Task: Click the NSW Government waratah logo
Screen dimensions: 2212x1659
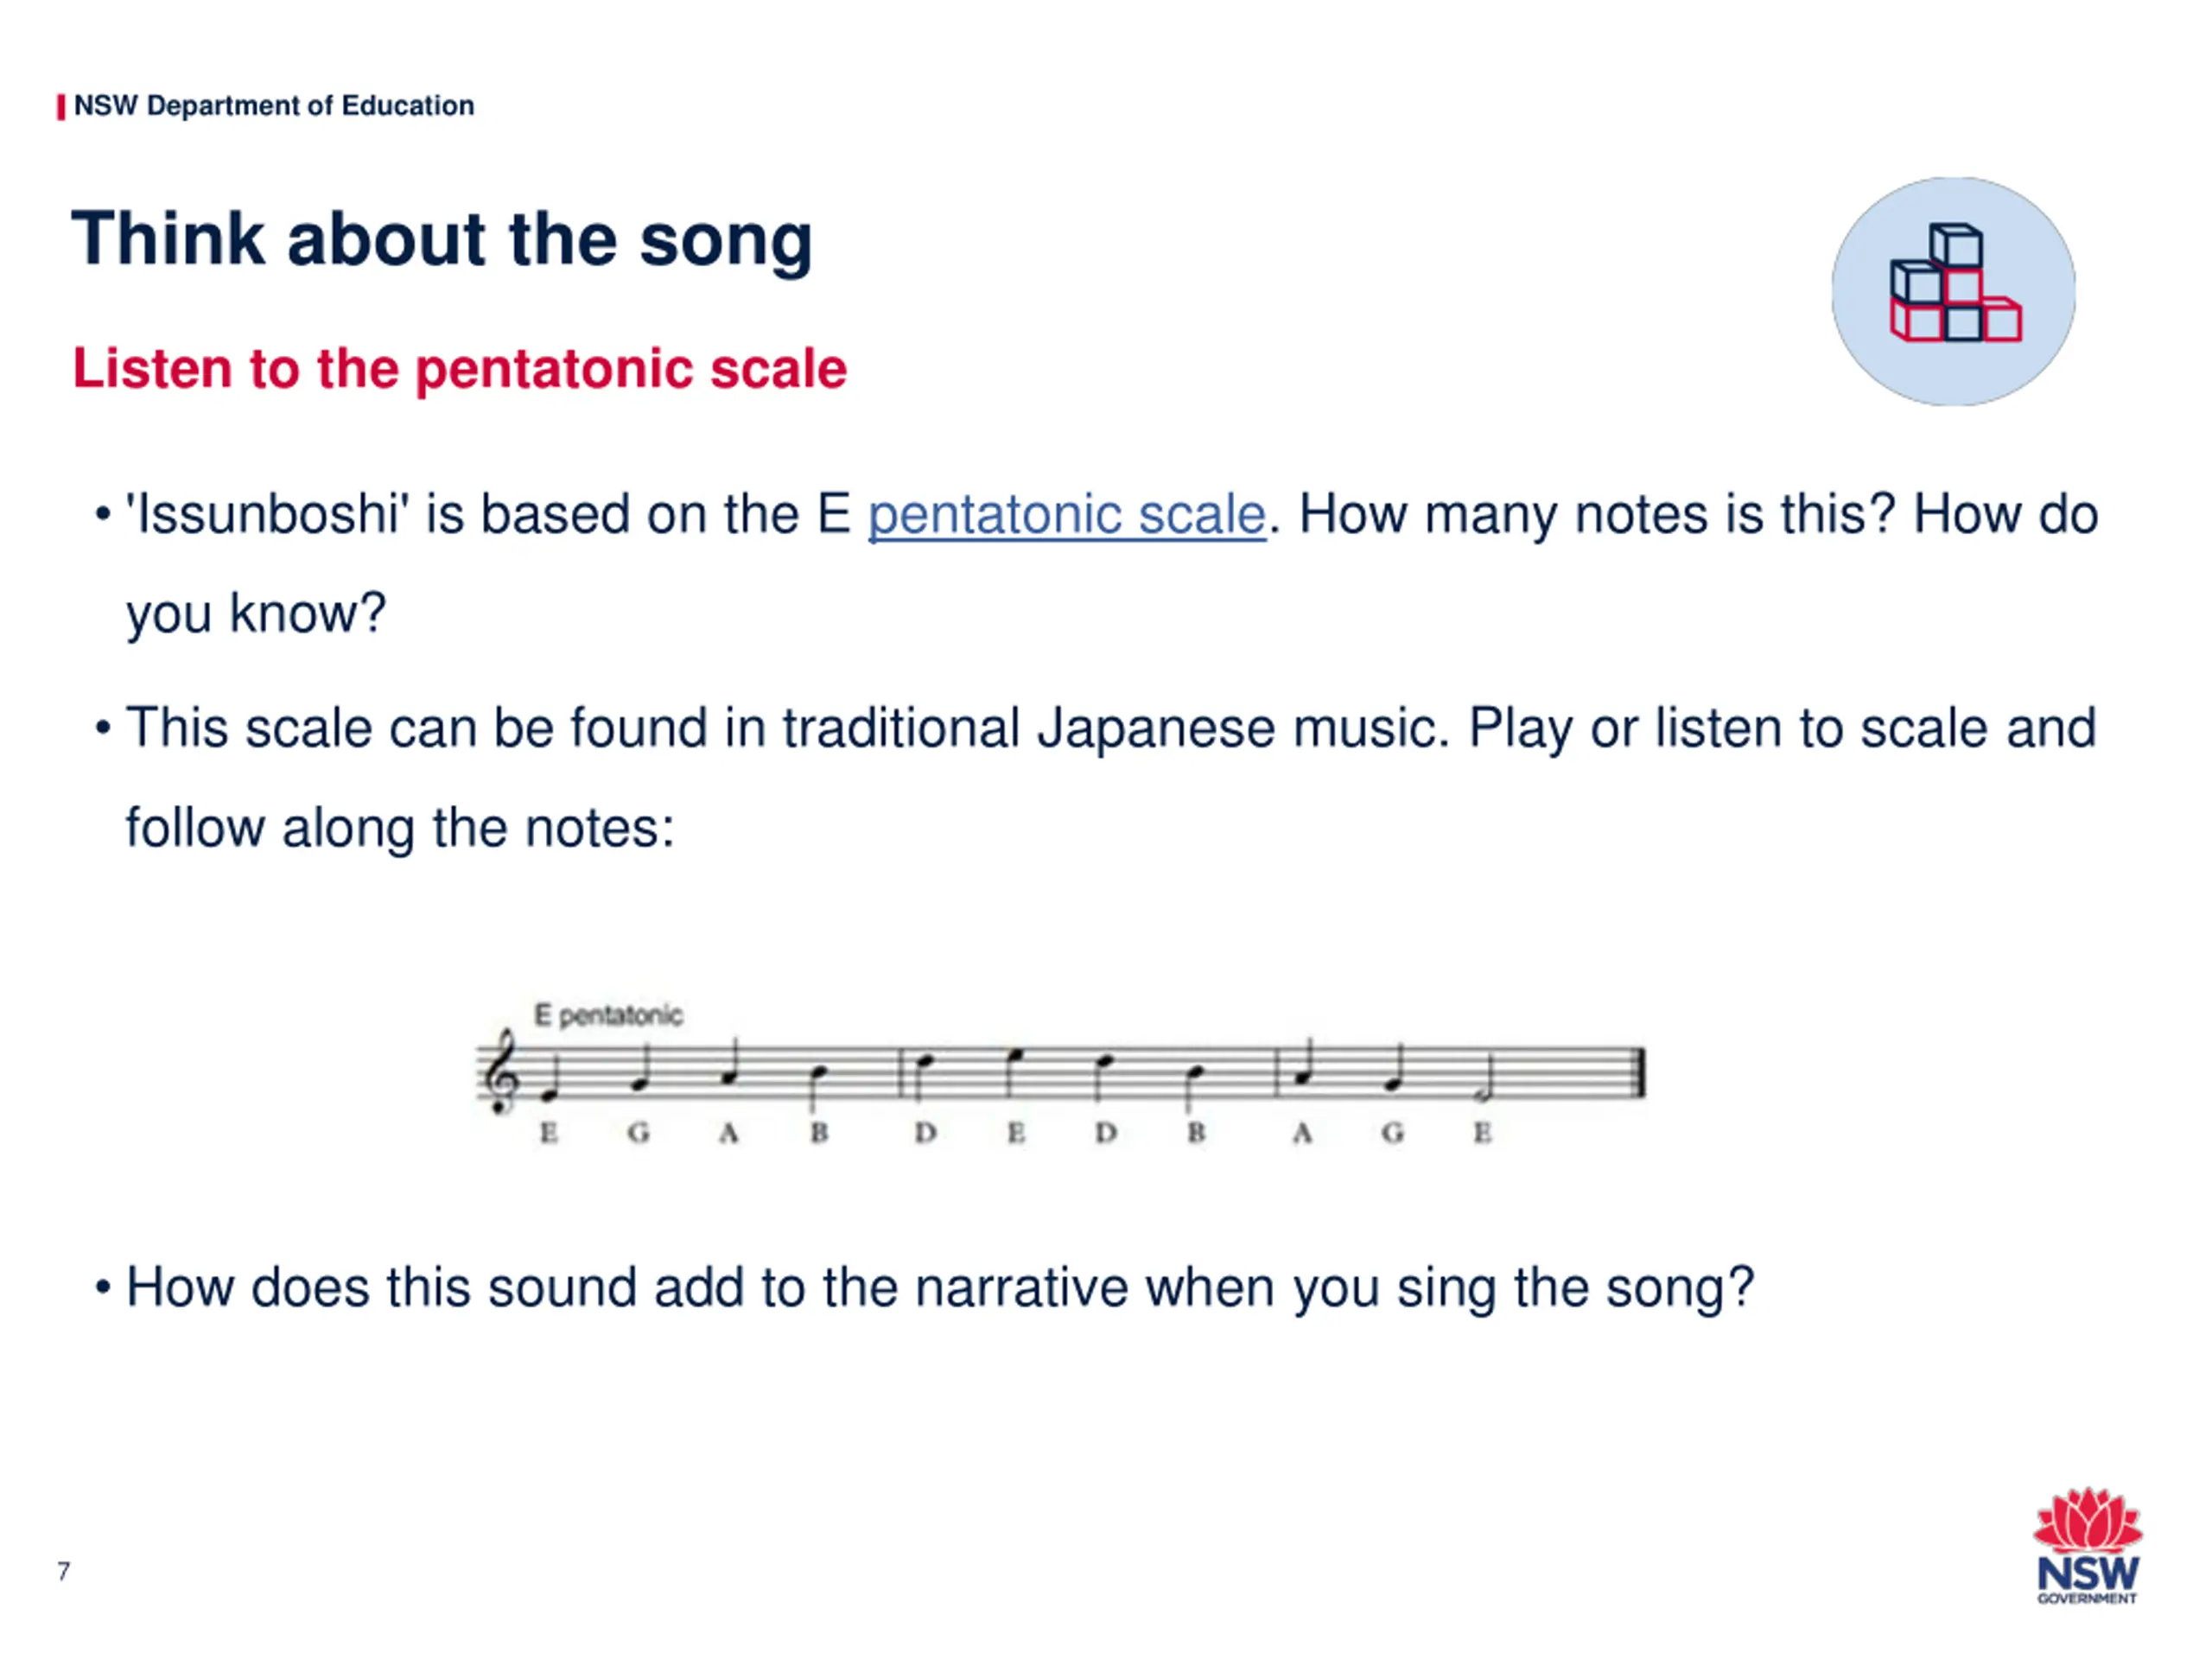Action: tap(2087, 1545)
